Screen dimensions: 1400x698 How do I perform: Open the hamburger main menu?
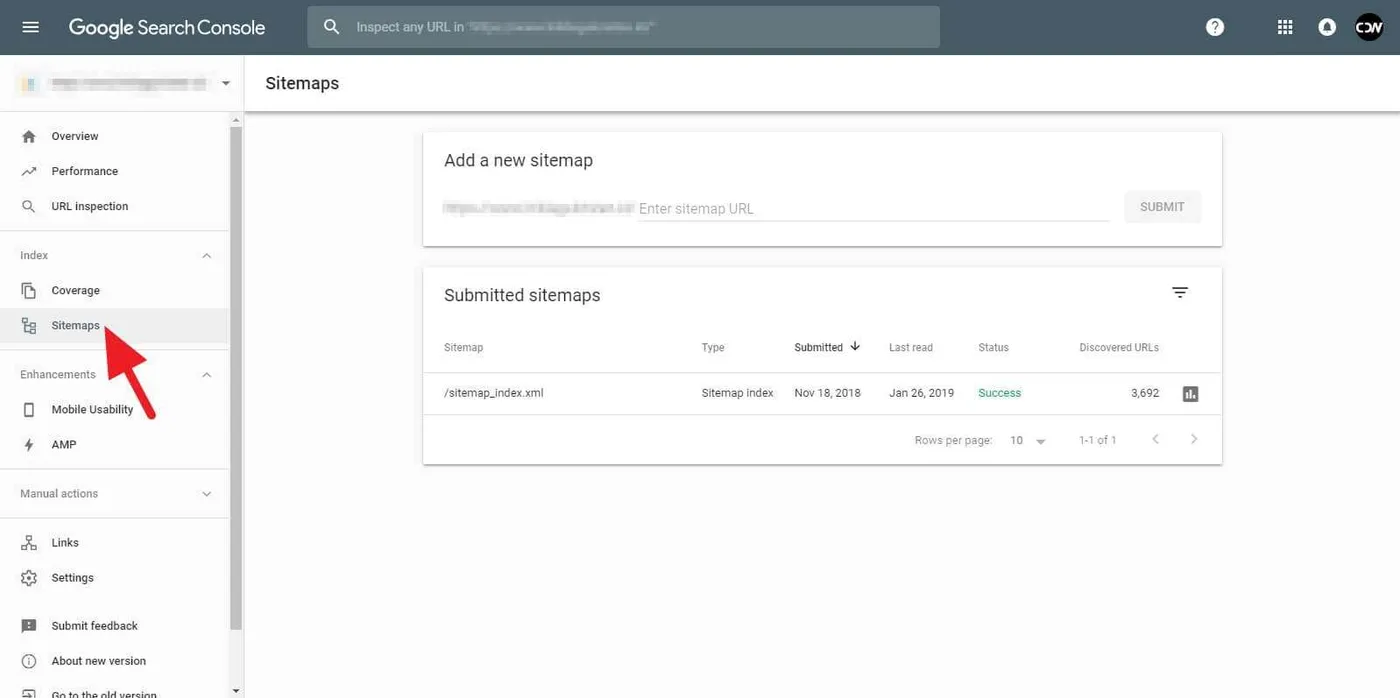click(30, 27)
